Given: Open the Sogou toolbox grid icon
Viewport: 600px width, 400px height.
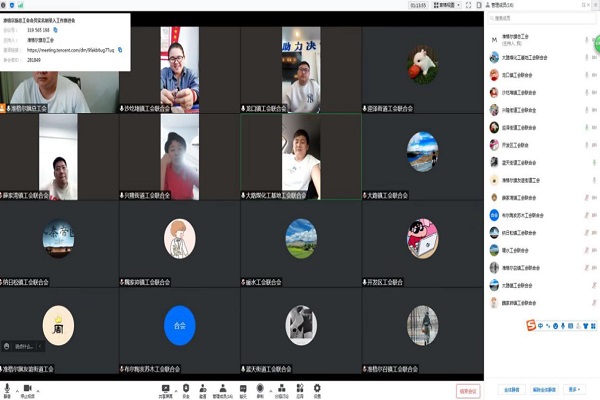Looking at the screenshot, I should [593, 326].
